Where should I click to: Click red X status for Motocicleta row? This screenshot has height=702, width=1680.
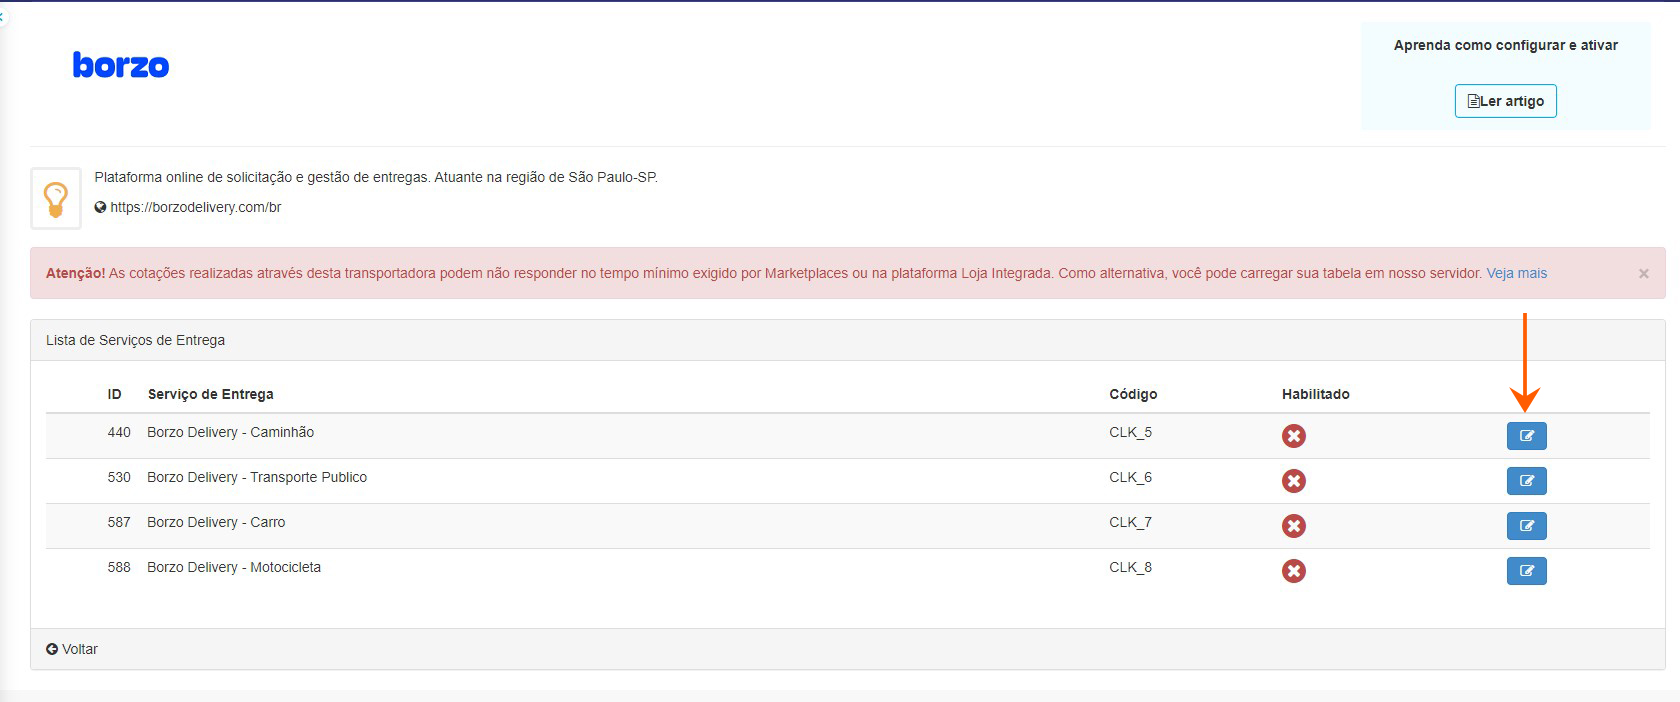click(x=1293, y=571)
